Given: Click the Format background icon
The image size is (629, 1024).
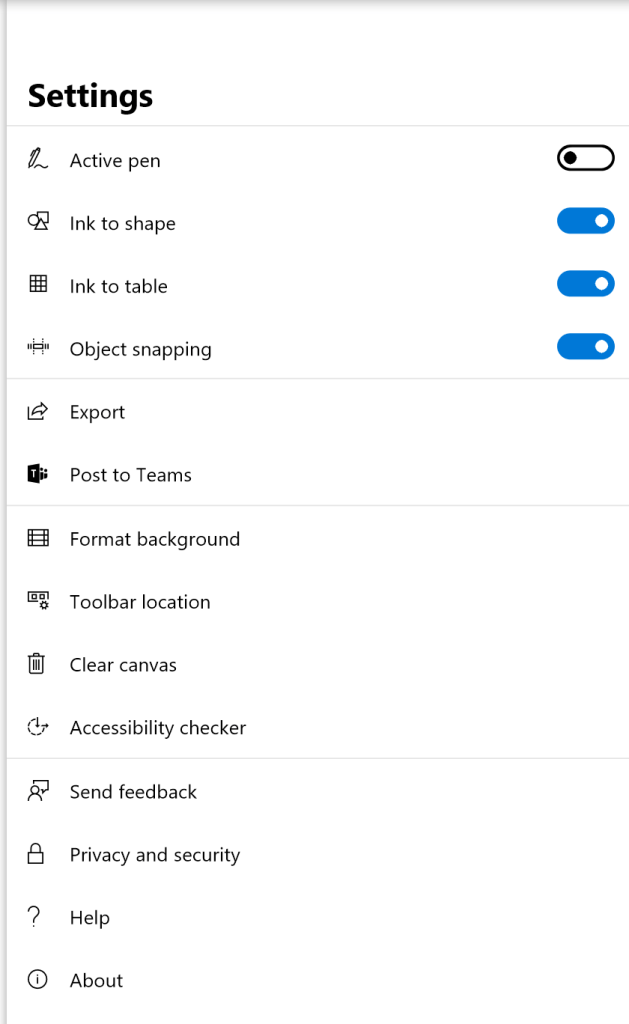Looking at the screenshot, I should pos(38,538).
